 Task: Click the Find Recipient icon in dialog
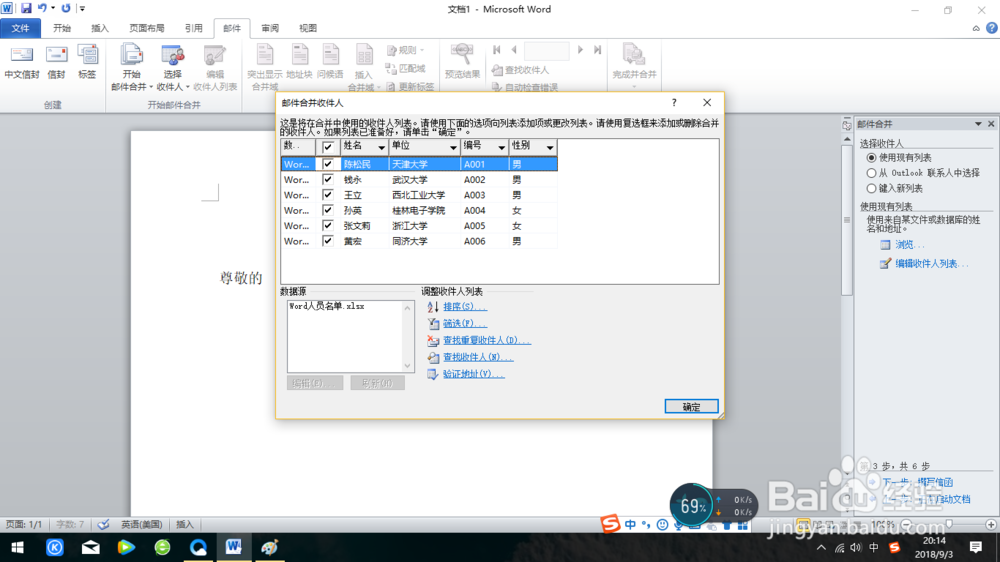433,357
